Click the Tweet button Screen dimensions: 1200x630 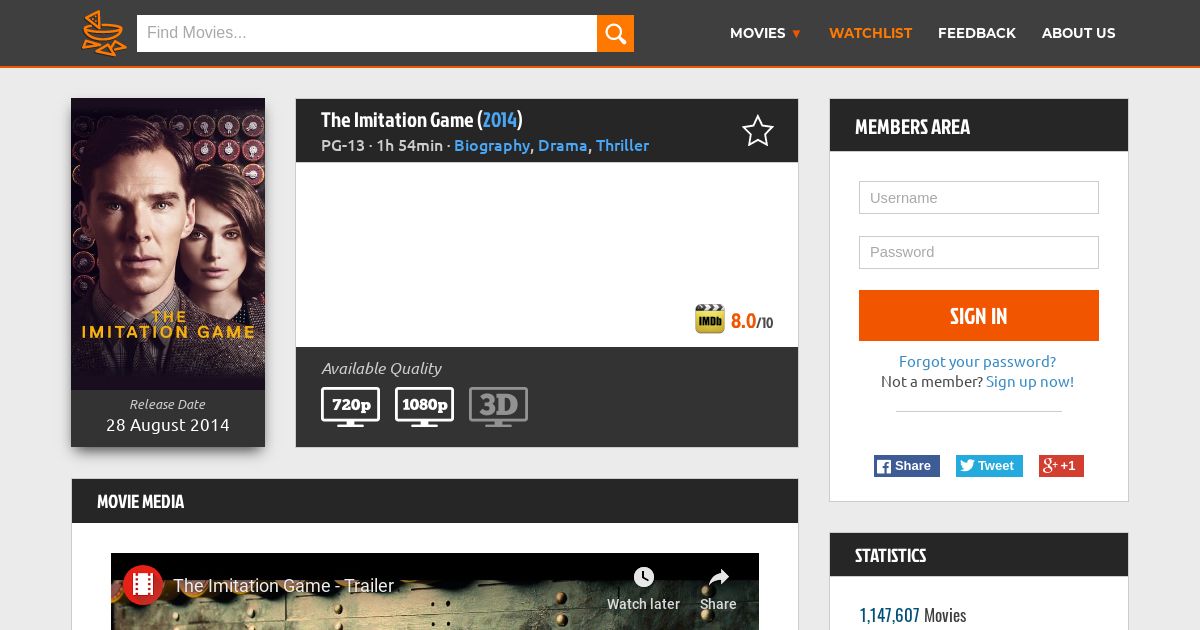pos(989,466)
